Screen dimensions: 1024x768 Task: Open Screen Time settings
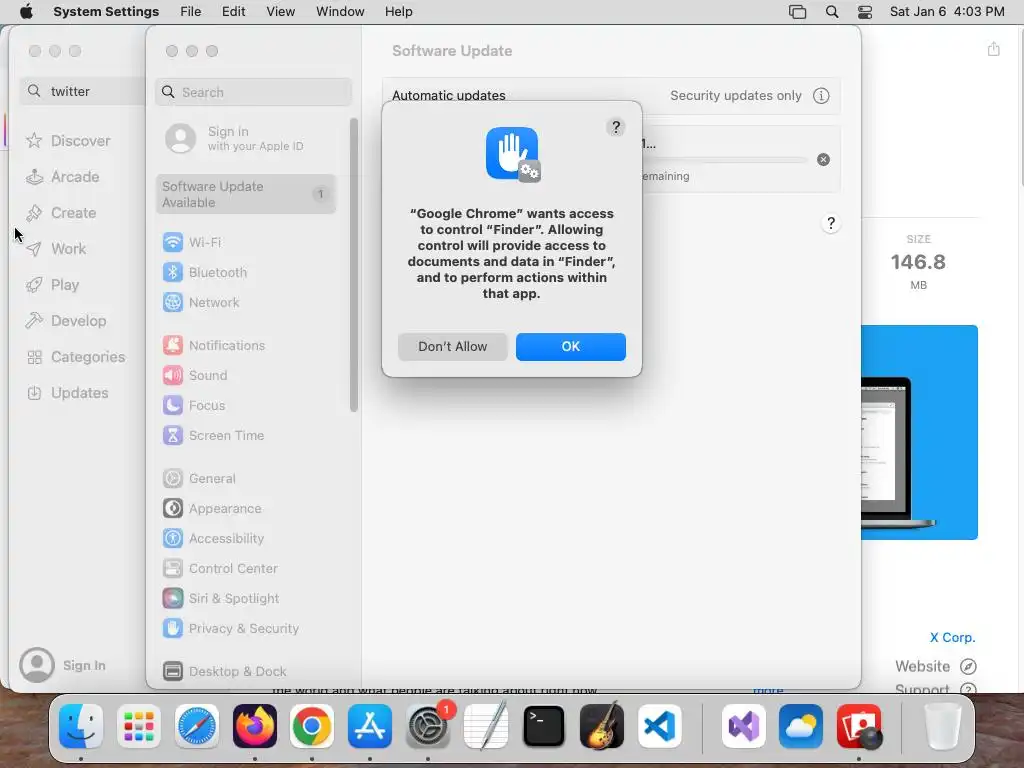(x=246, y=436)
